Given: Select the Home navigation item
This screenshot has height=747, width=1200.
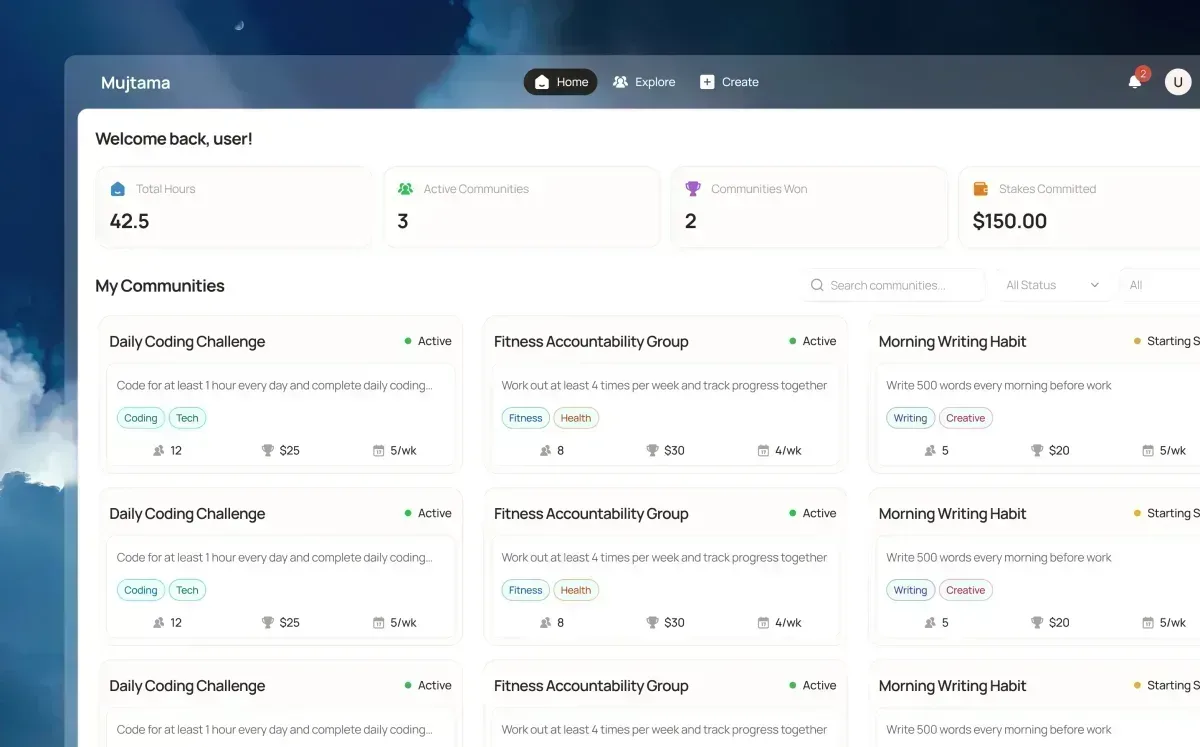Looking at the screenshot, I should click(x=560, y=81).
